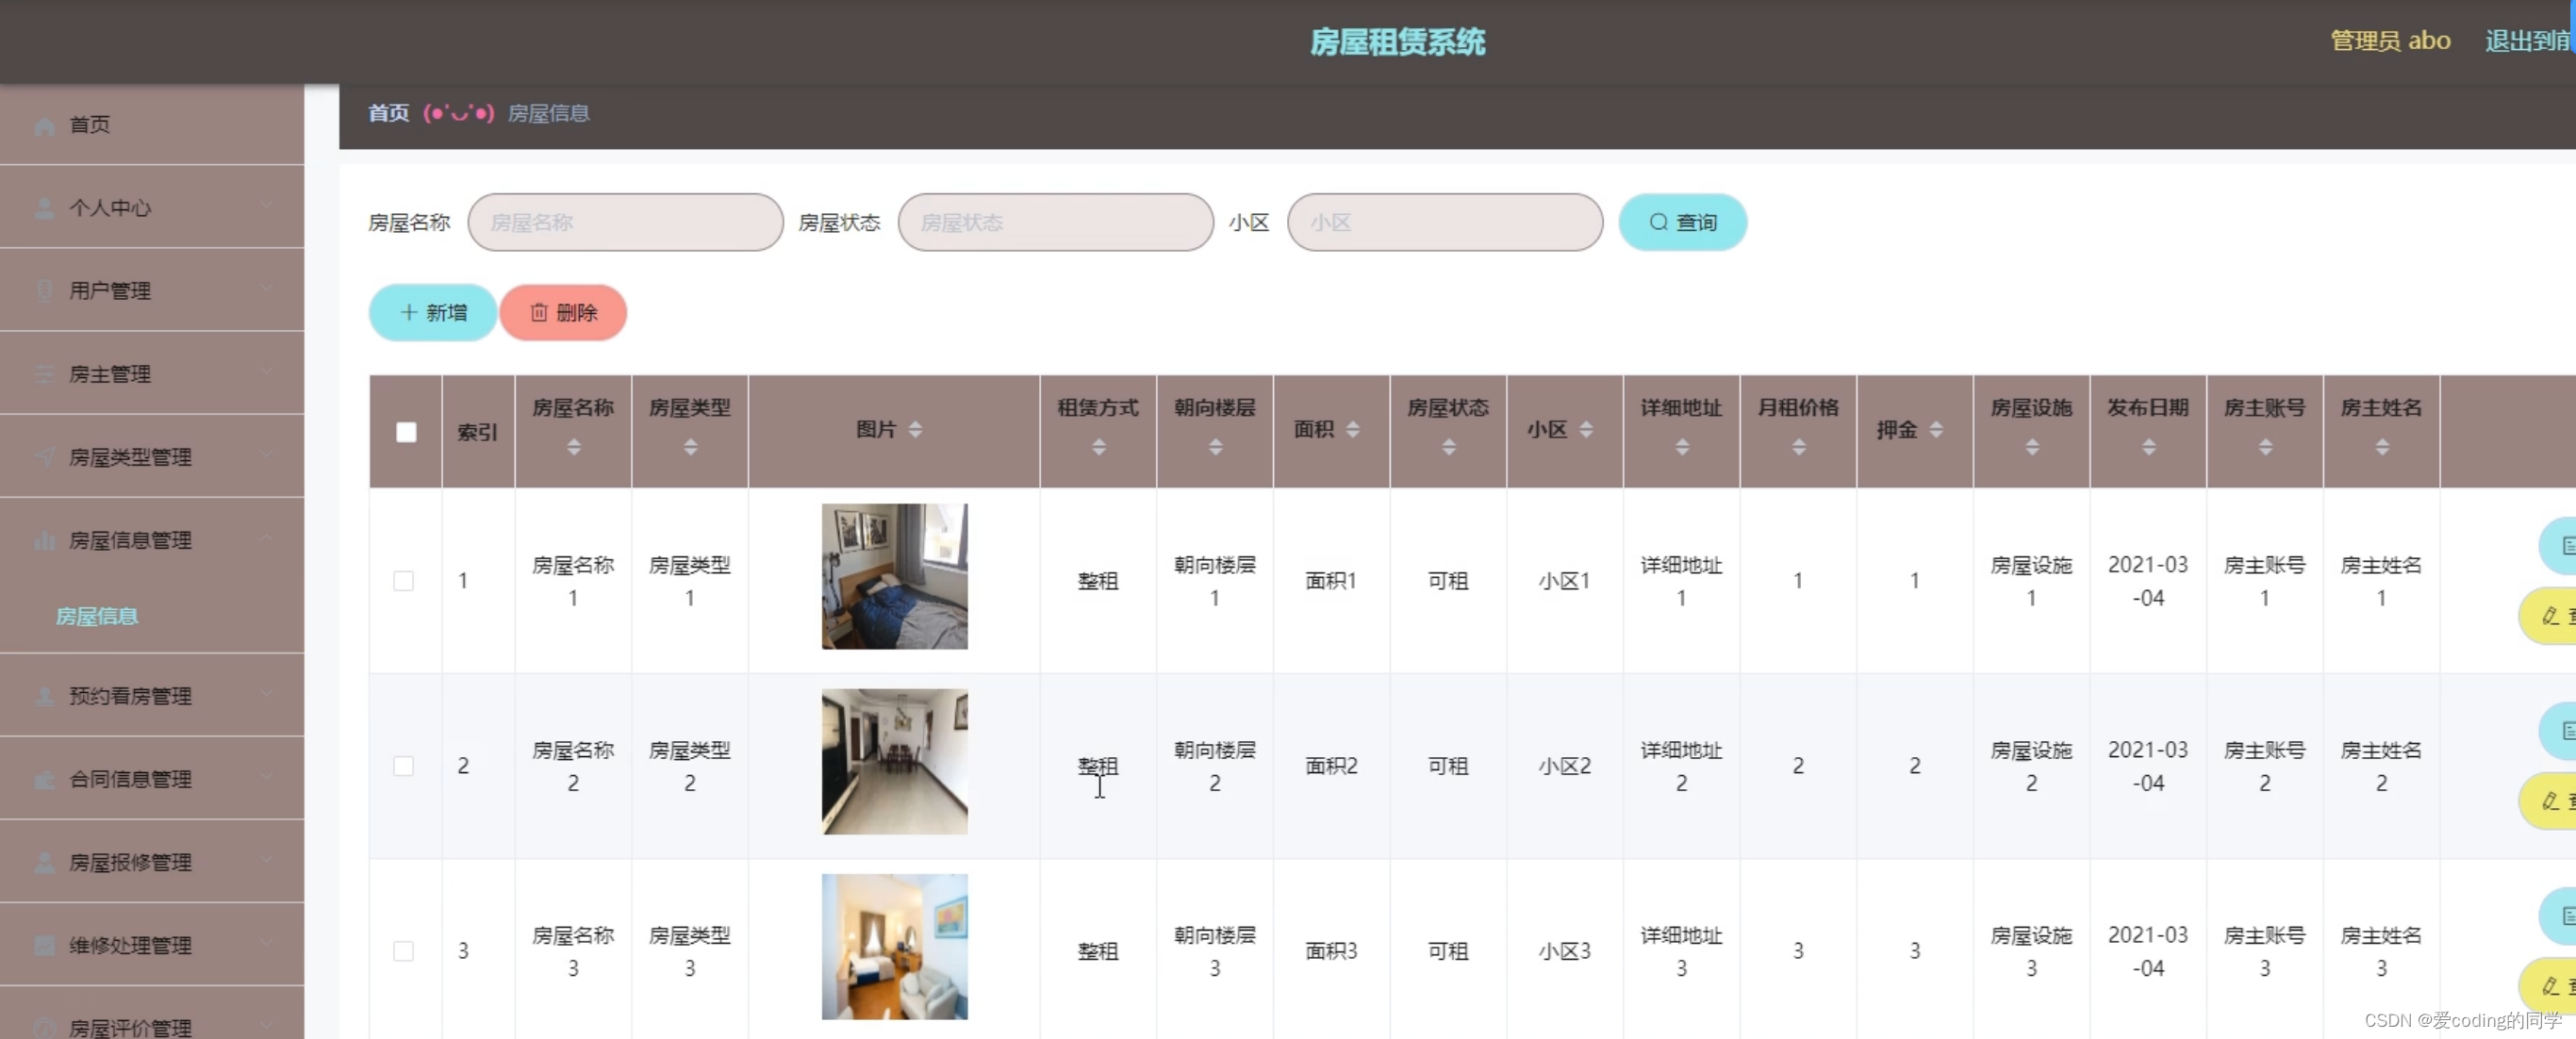Viewport: 2576px width, 1039px height.
Task: Click the sort arrows on 面积 column
Action: (x=1353, y=430)
